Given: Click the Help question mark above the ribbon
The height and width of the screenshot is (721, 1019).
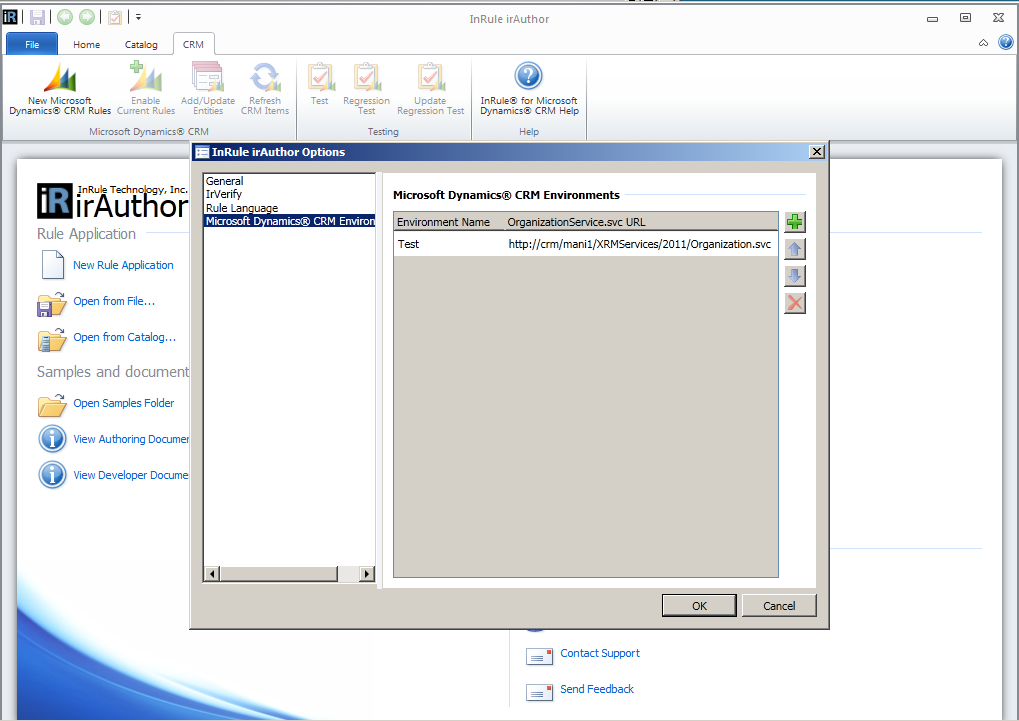Looking at the screenshot, I should (1005, 42).
